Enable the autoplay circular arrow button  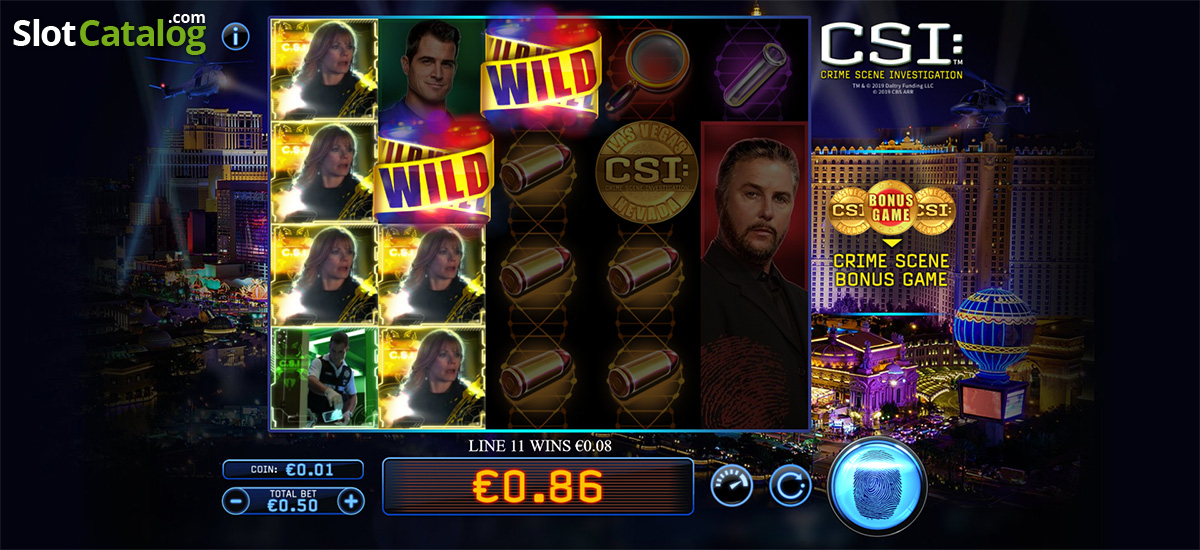click(x=790, y=486)
